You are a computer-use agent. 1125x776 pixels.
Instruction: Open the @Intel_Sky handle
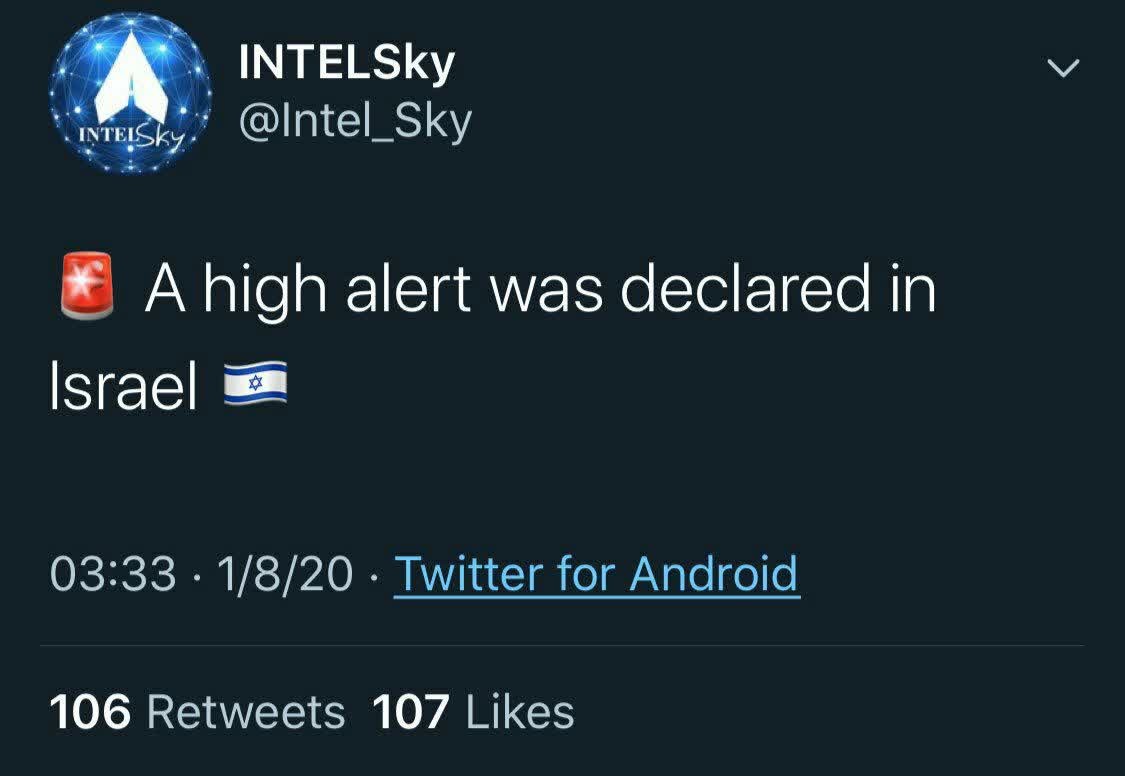pos(355,121)
